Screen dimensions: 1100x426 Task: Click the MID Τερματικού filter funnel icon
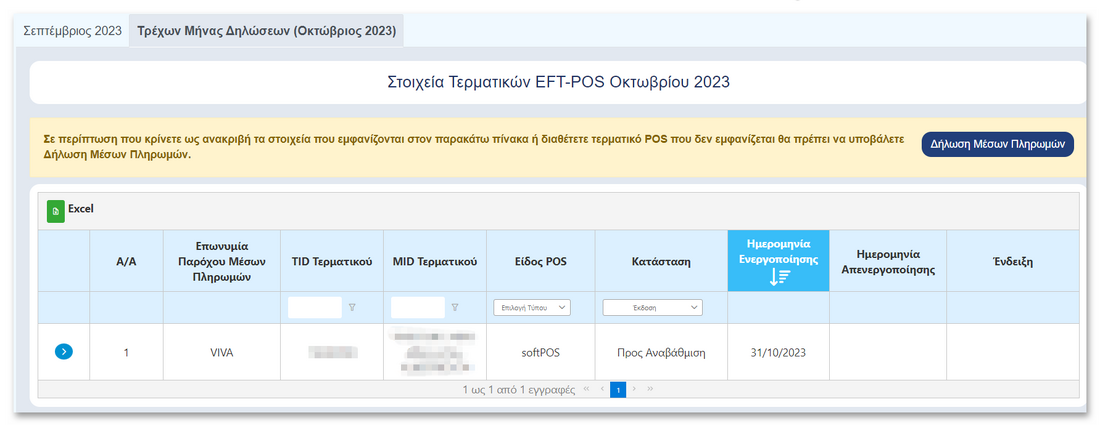455,308
